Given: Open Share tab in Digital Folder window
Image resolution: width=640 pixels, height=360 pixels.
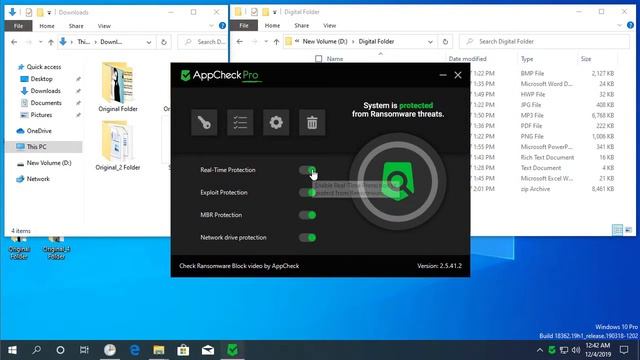Looking at the screenshot, I should (302, 25).
